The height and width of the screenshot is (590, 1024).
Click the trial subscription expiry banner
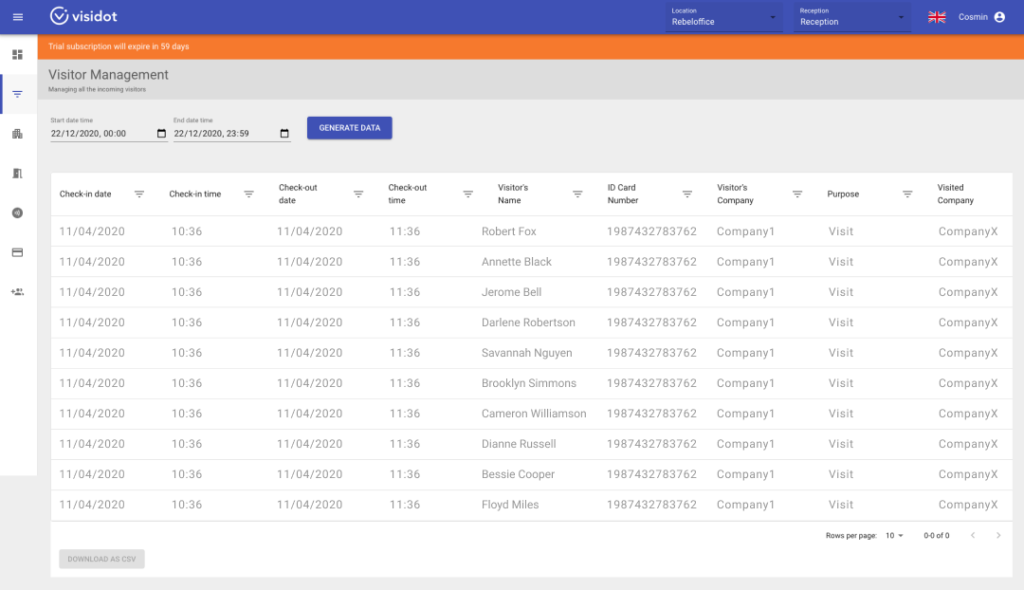(x=530, y=47)
